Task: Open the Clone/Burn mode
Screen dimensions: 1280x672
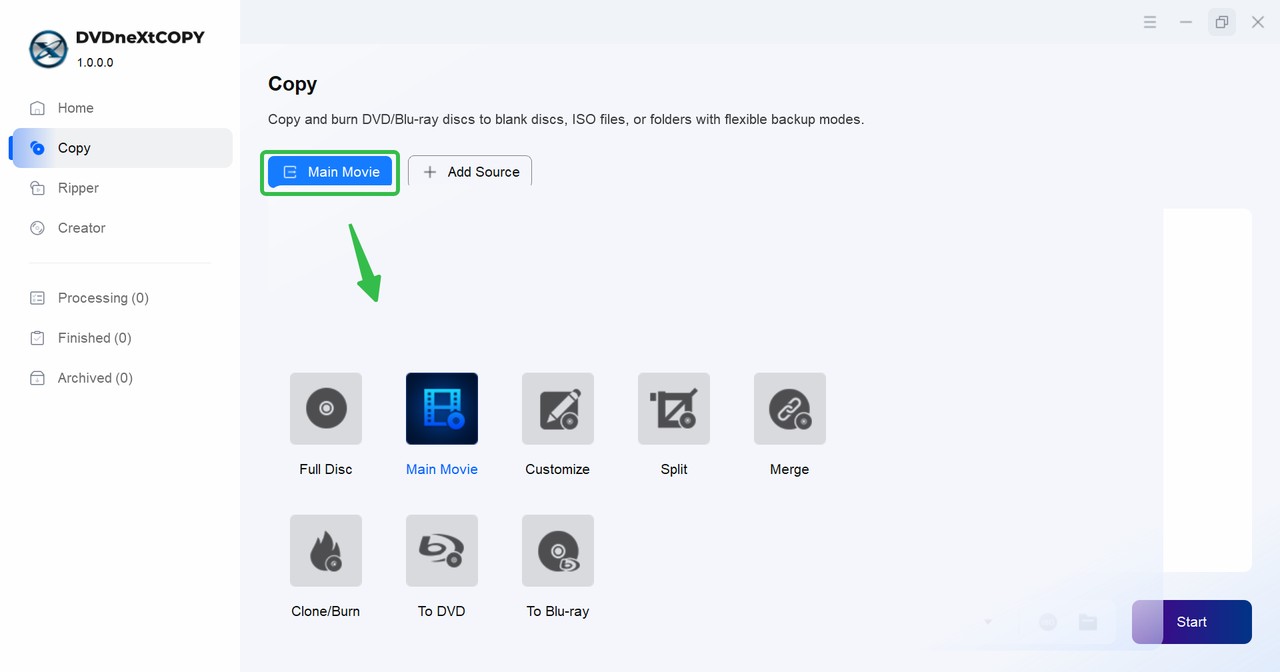Action: pos(326,551)
